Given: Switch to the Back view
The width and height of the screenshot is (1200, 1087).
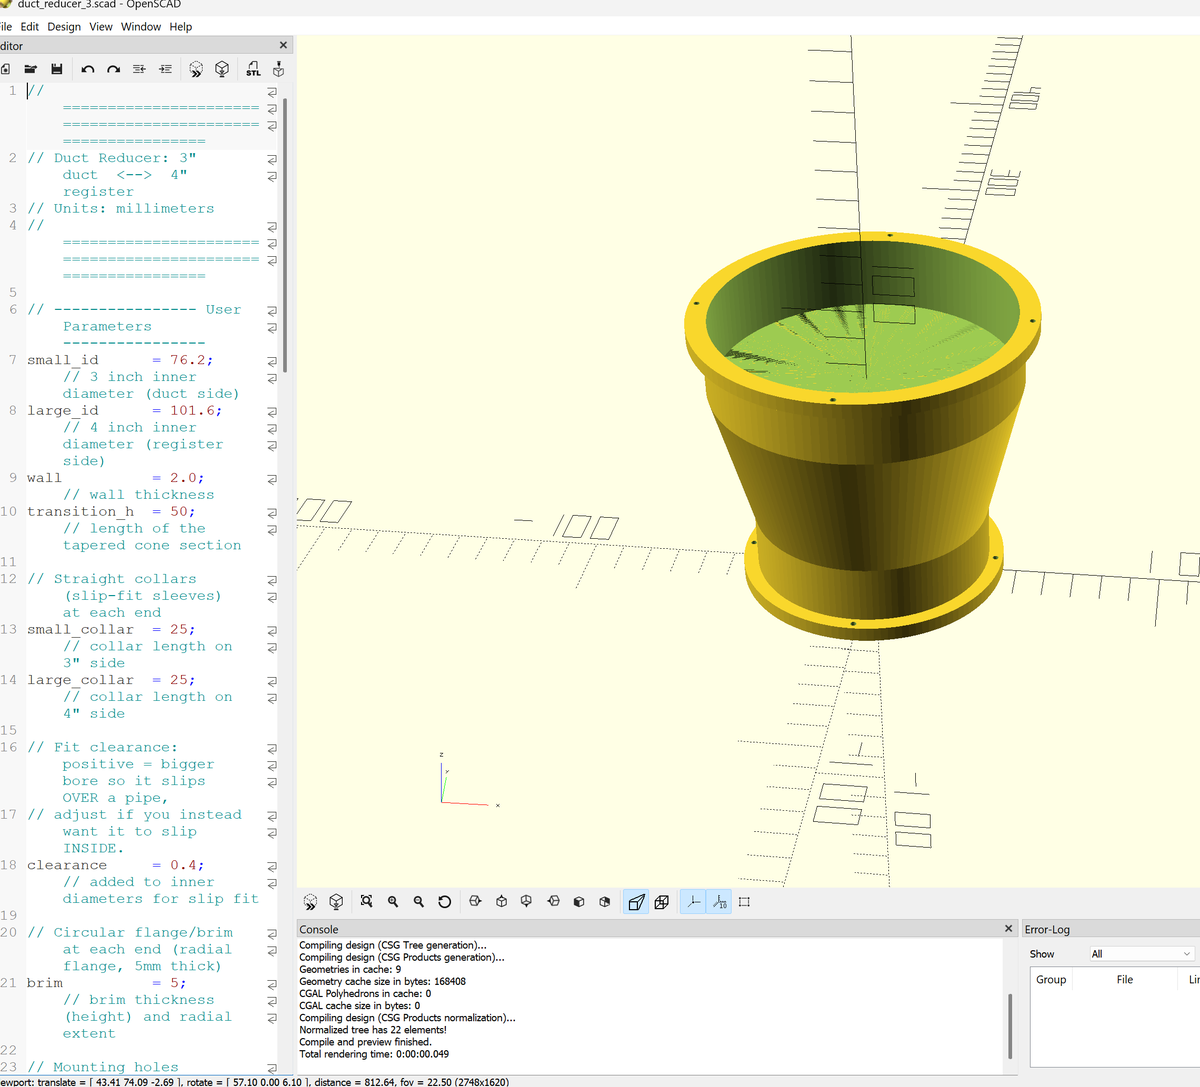Looking at the screenshot, I should [x=605, y=902].
